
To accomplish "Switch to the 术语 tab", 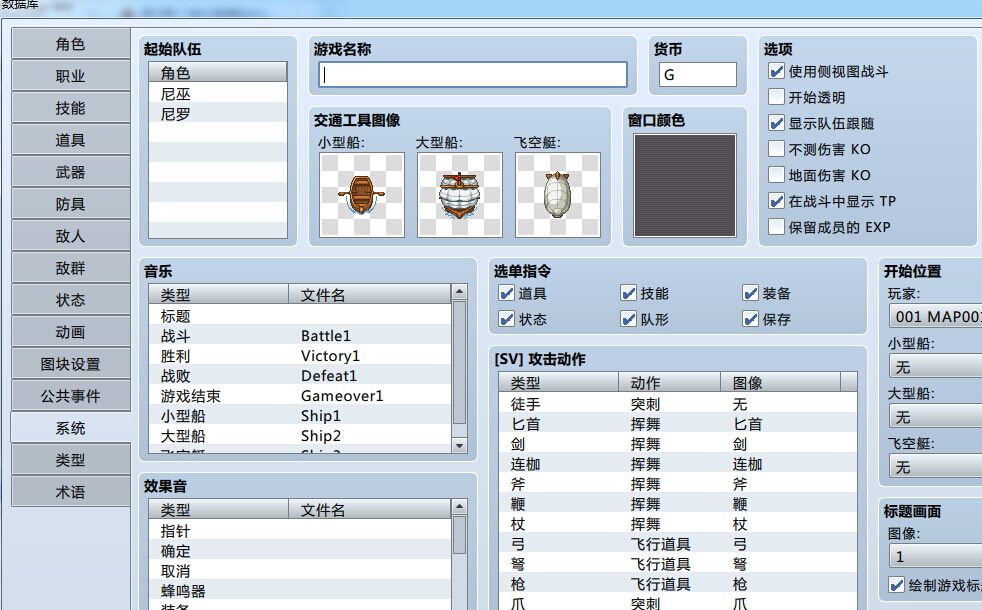I will [71, 492].
